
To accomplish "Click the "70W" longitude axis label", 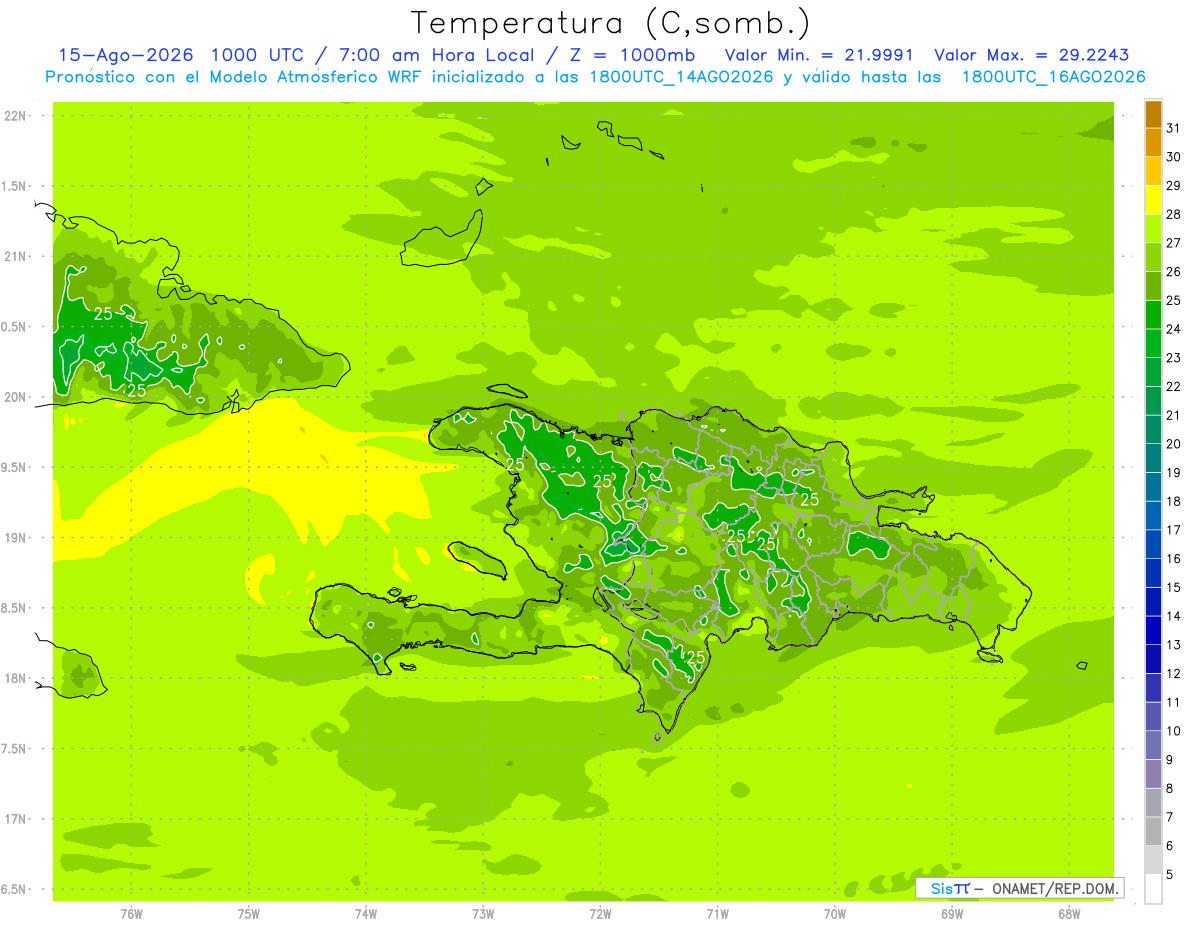I will pyautogui.click(x=834, y=914).
